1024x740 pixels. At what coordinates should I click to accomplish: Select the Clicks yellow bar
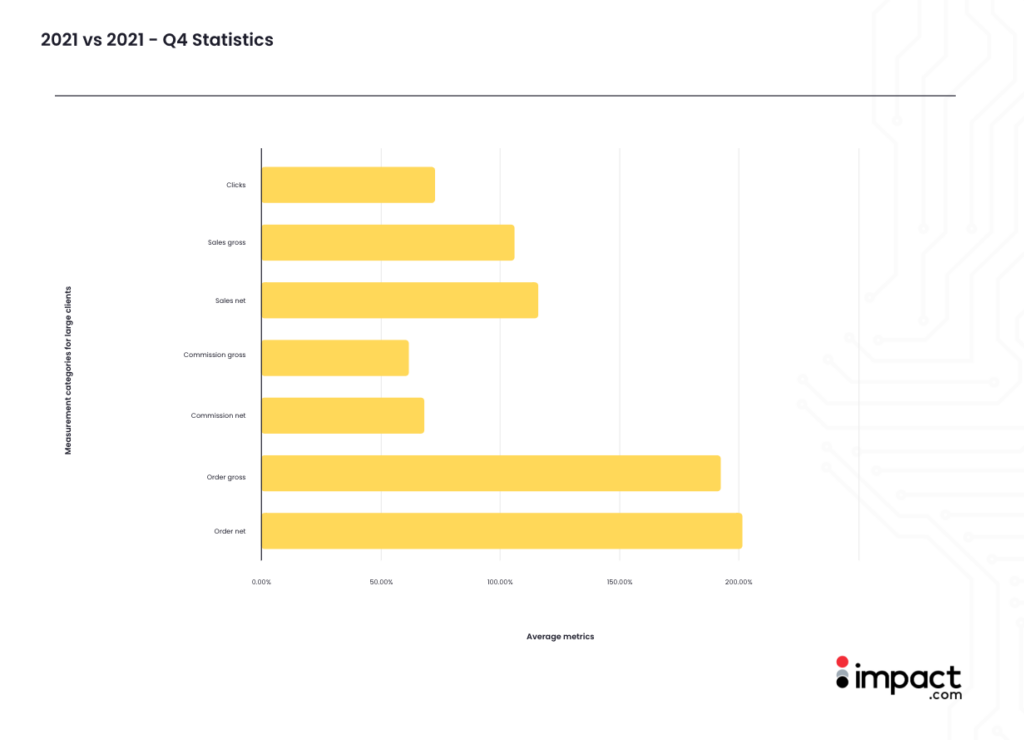(348, 185)
